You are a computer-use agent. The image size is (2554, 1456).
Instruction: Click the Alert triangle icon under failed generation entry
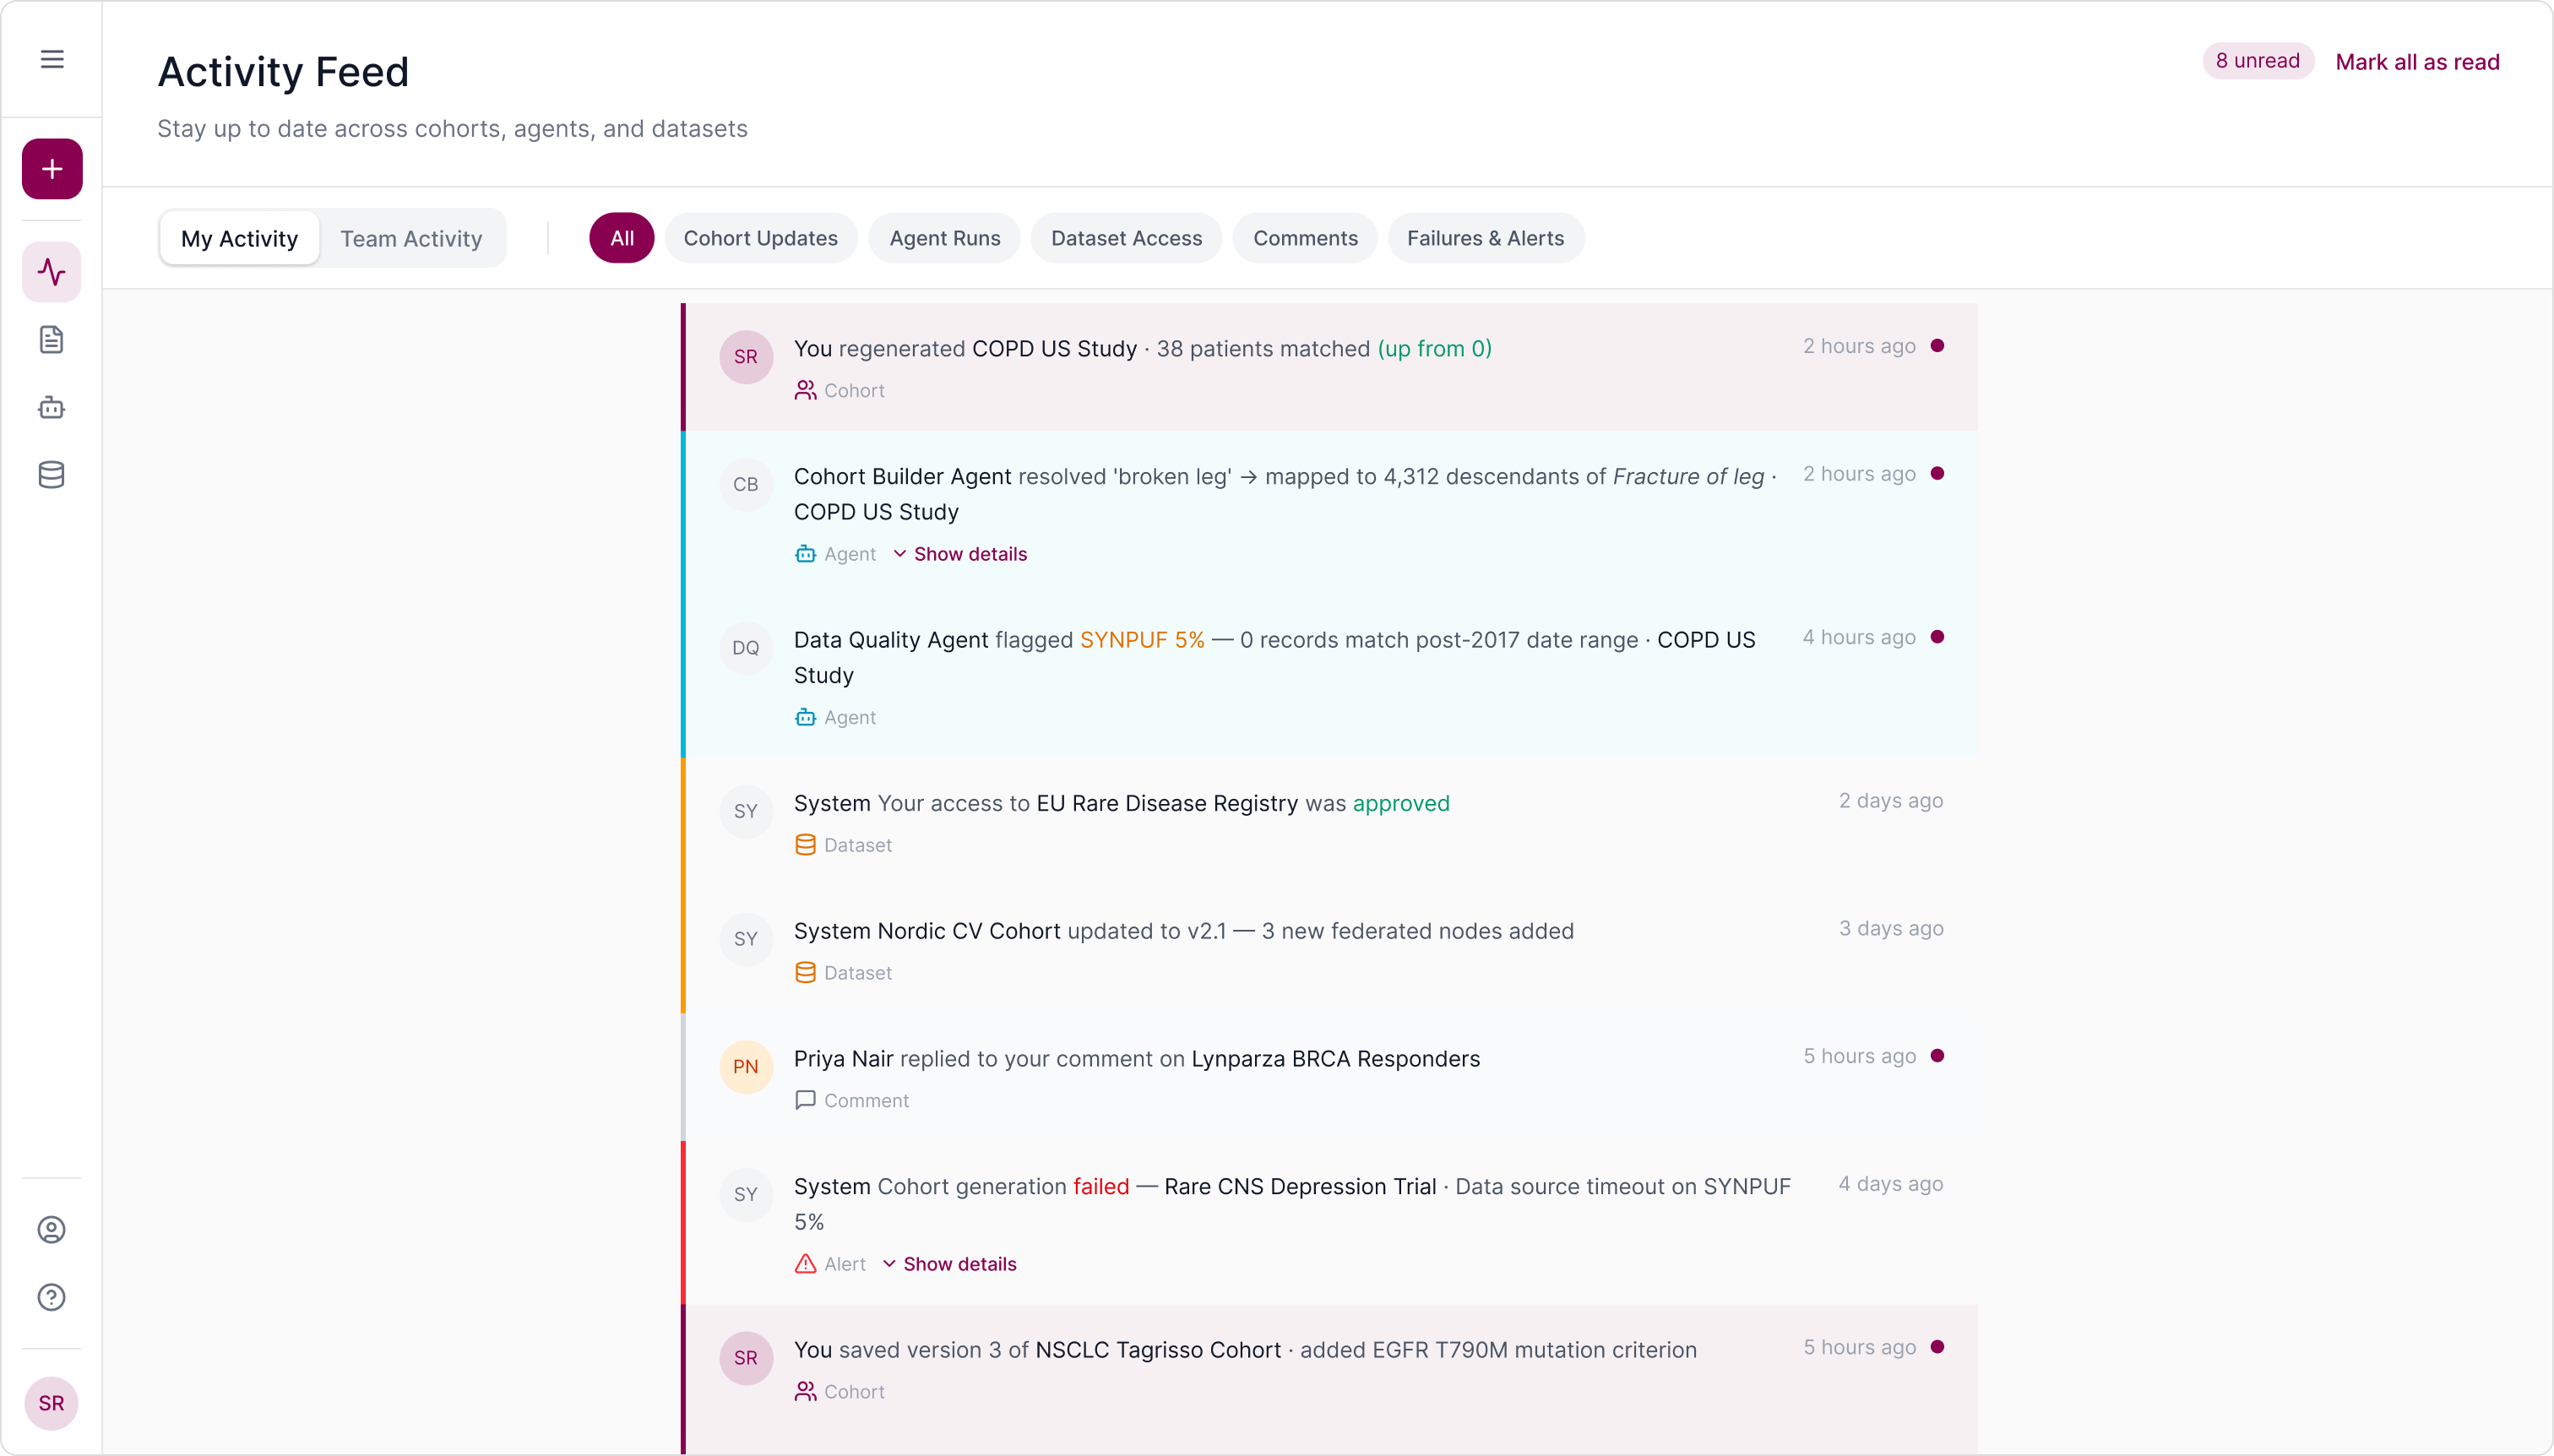[805, 1265]
